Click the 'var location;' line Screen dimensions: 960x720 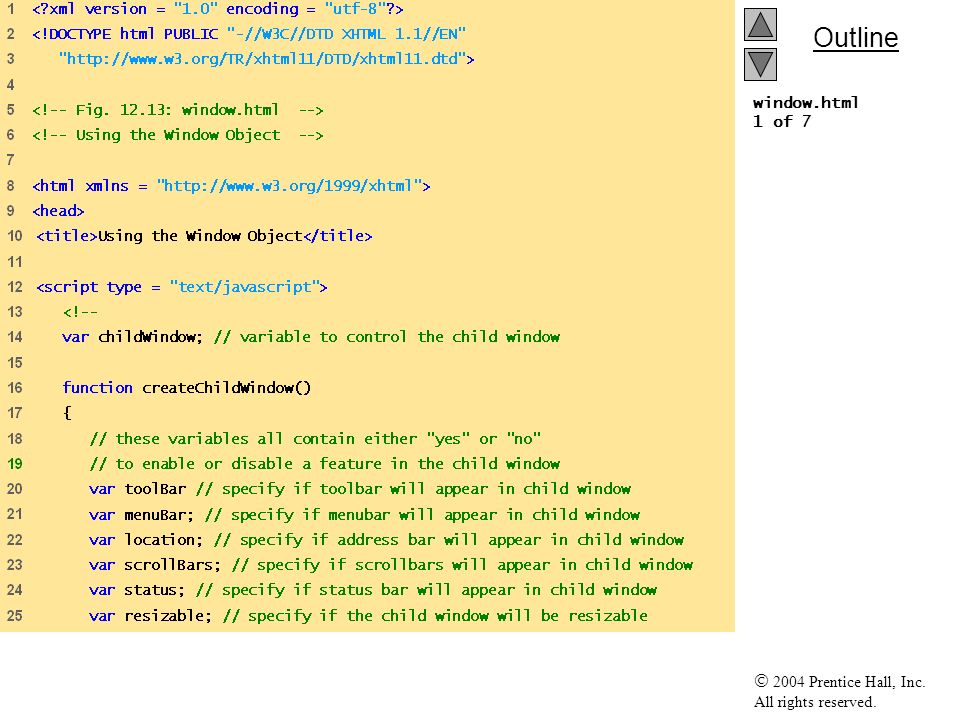click(x=386, y=539)
